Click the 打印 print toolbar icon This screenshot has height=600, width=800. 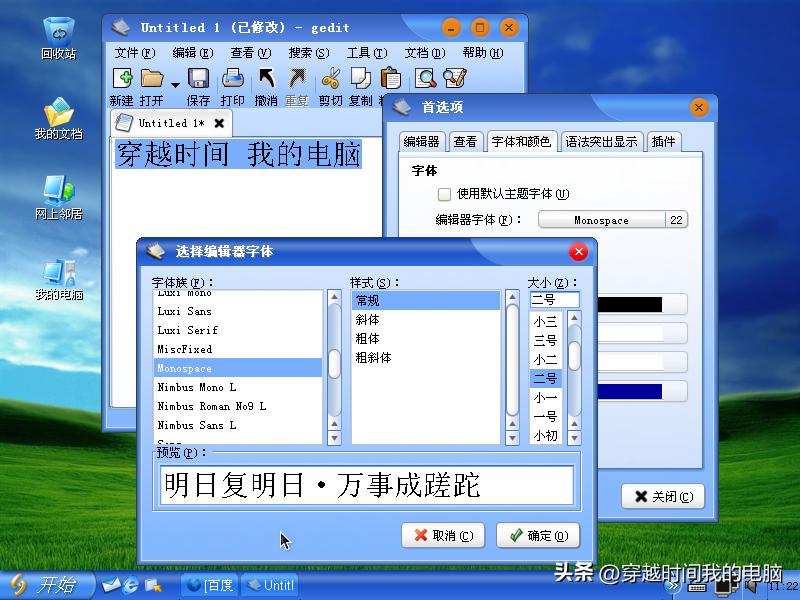point(232,78)
